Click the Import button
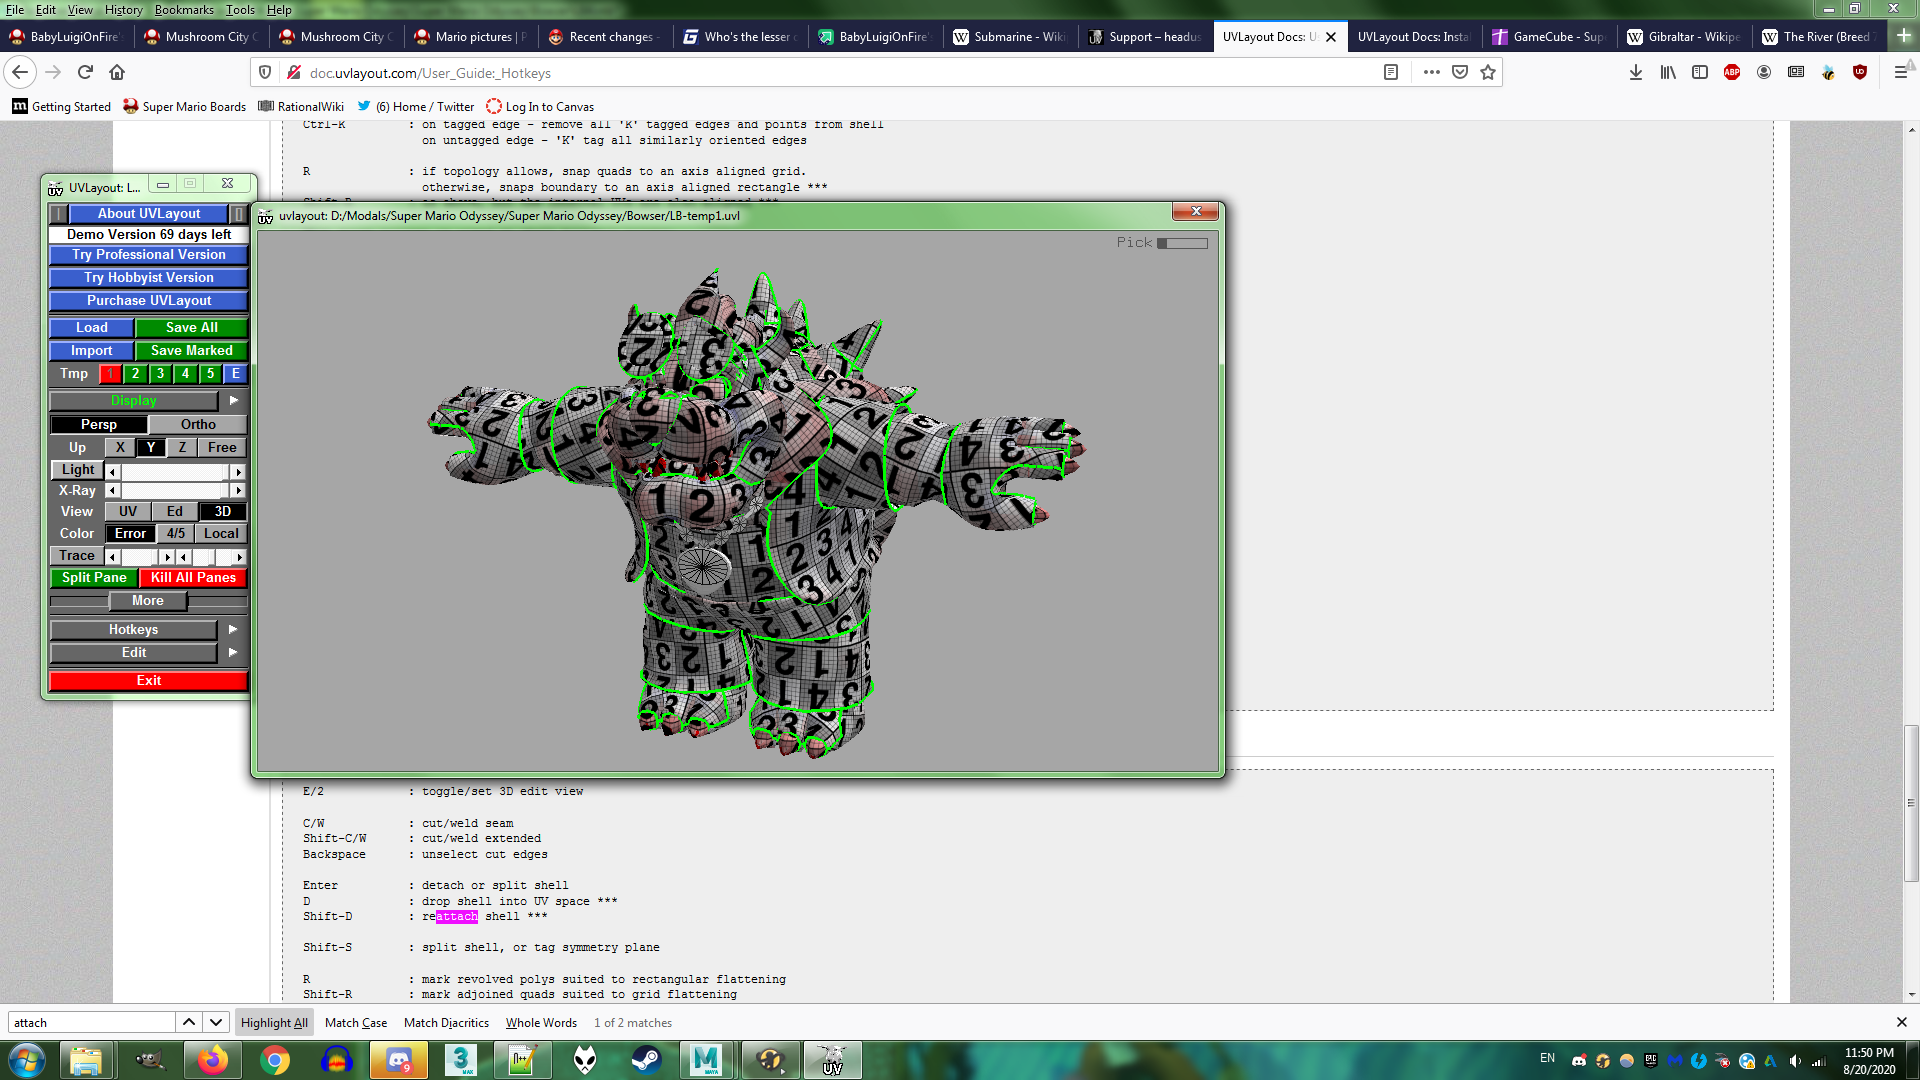The height and width of the screenshot is (1080, 1920). [92, 351]
